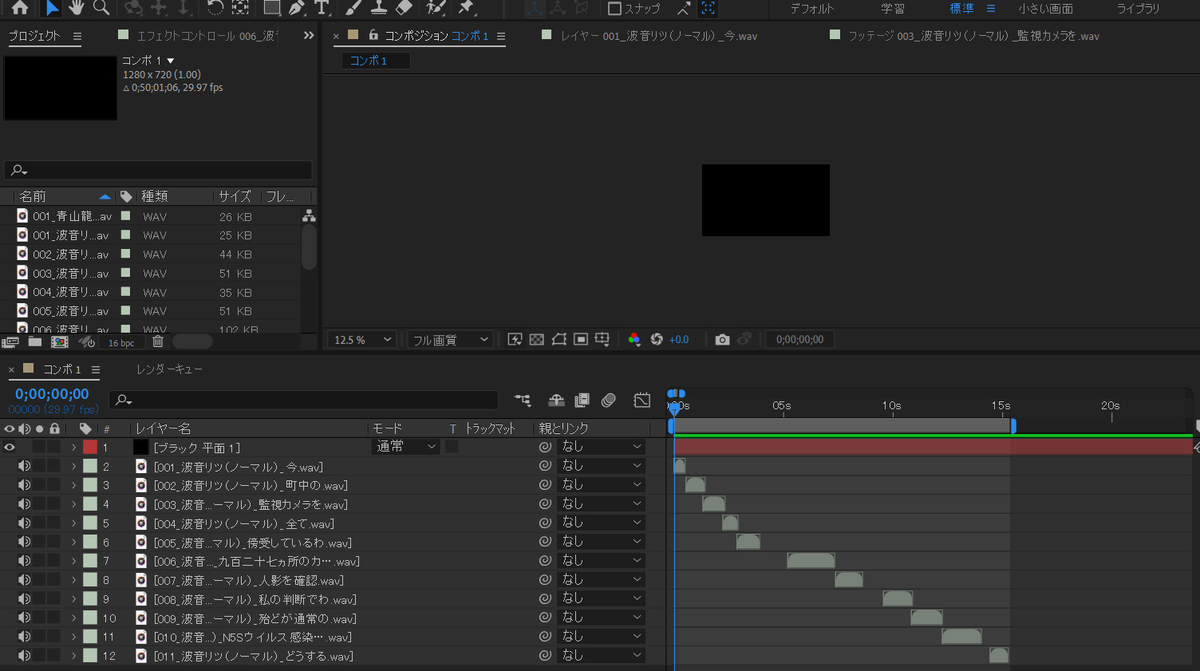
Task: Switch to the レンダーキュー tab
Action: pos(169,369)
